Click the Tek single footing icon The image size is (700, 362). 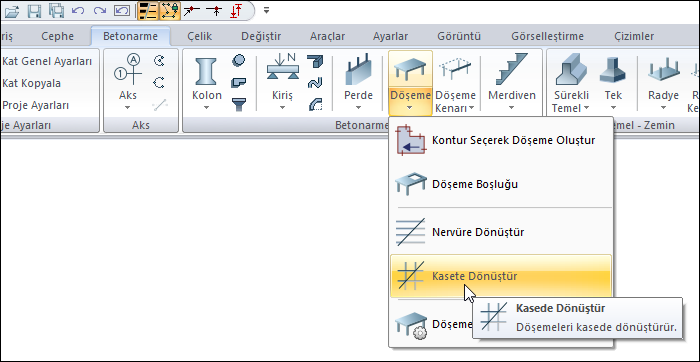coord(613,69)
